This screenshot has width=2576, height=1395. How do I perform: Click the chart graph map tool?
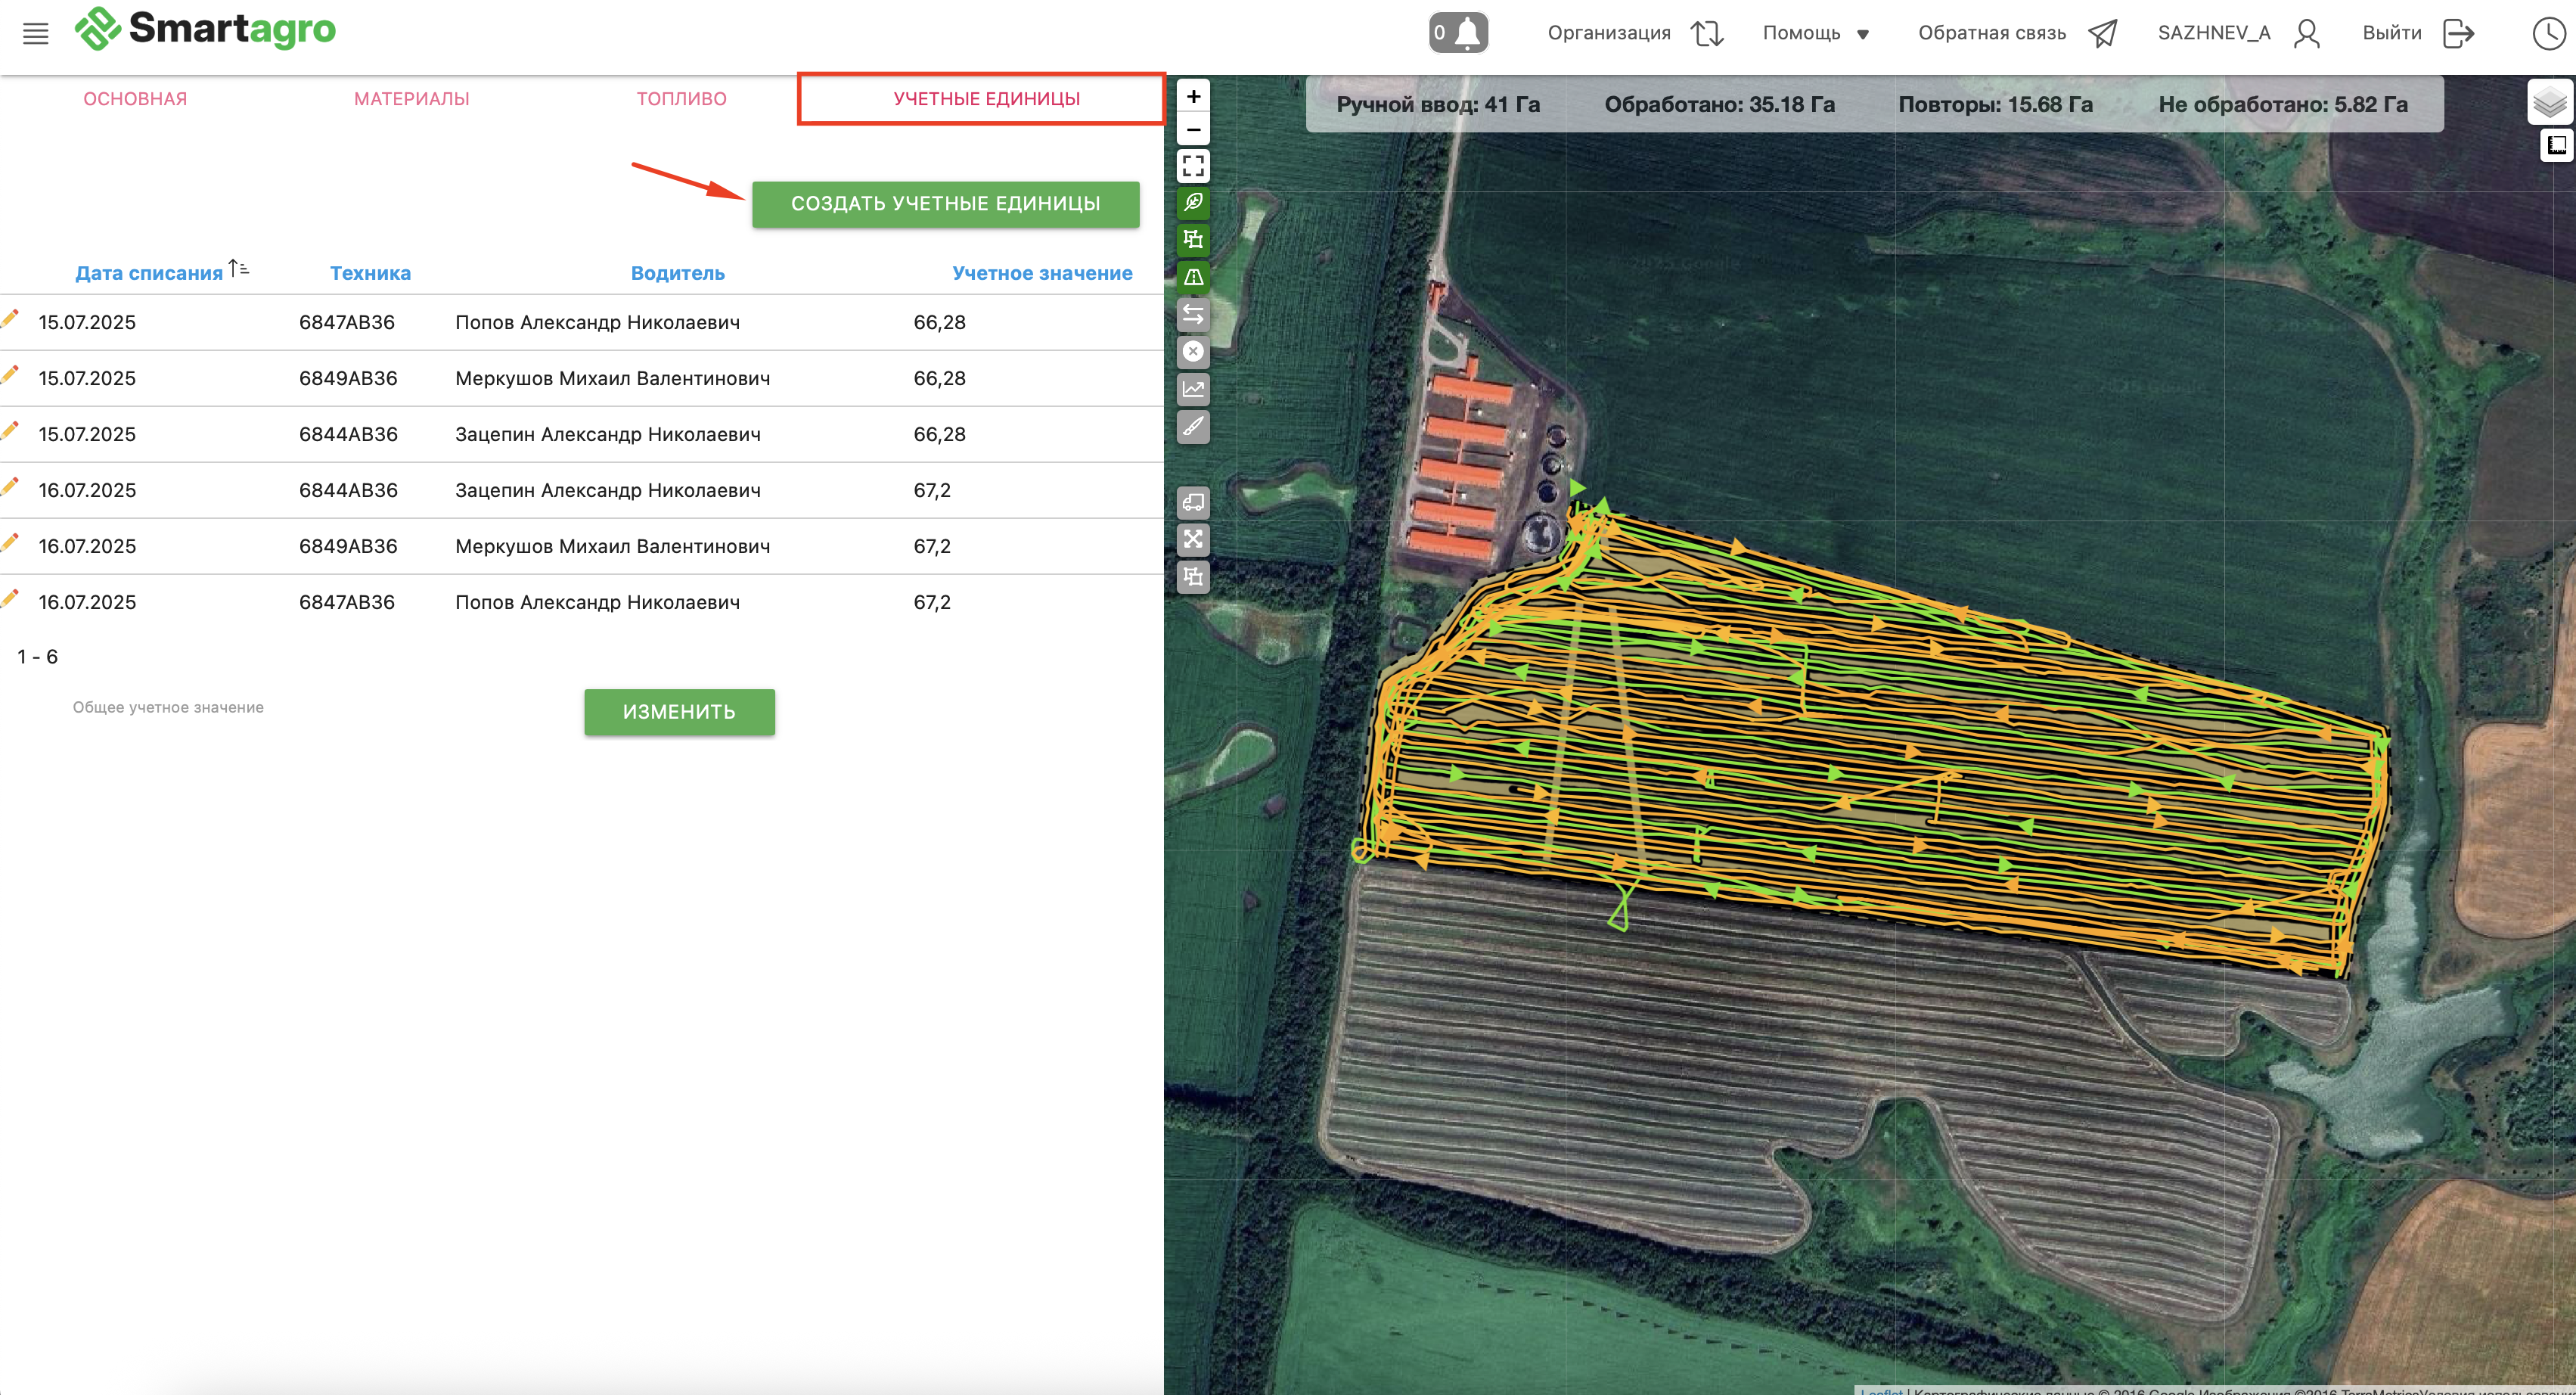click(1193, 389)
